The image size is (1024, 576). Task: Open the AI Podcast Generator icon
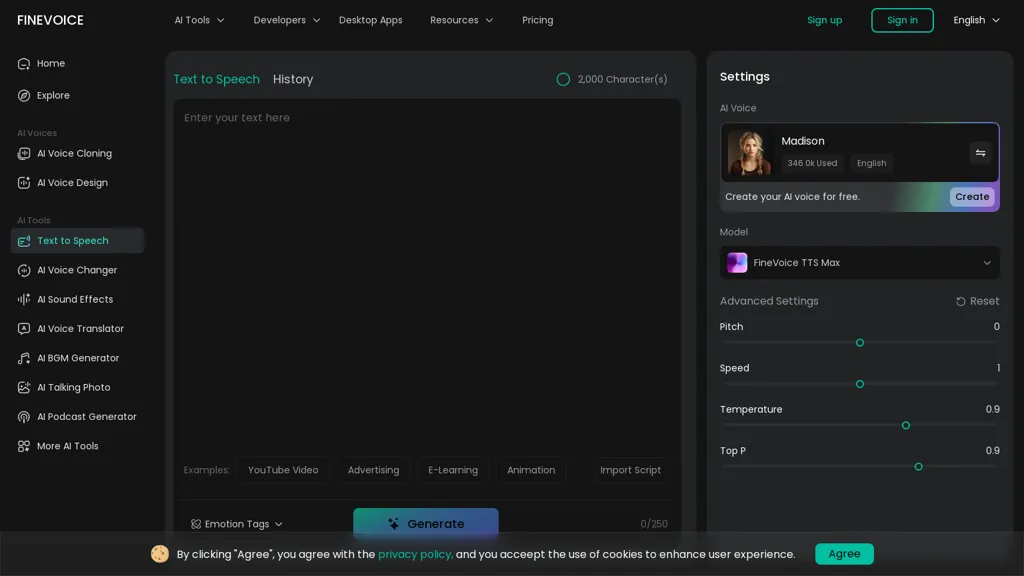[24, 417]
